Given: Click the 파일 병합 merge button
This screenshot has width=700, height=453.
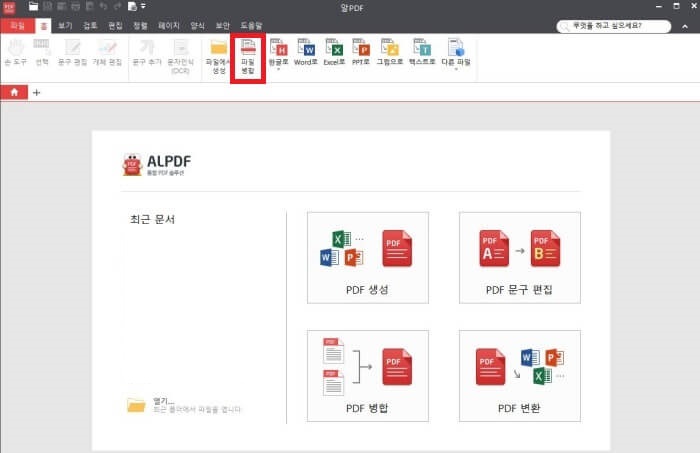Looking at the screenshot, I should (248, 57).
